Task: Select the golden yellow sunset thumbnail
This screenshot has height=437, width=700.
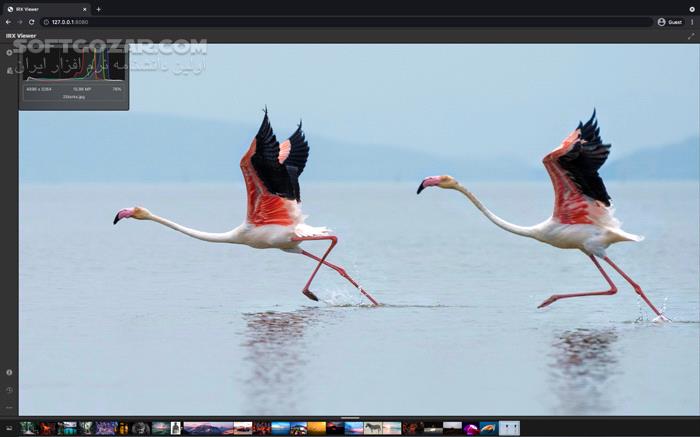Action: [x=317, y=428]
